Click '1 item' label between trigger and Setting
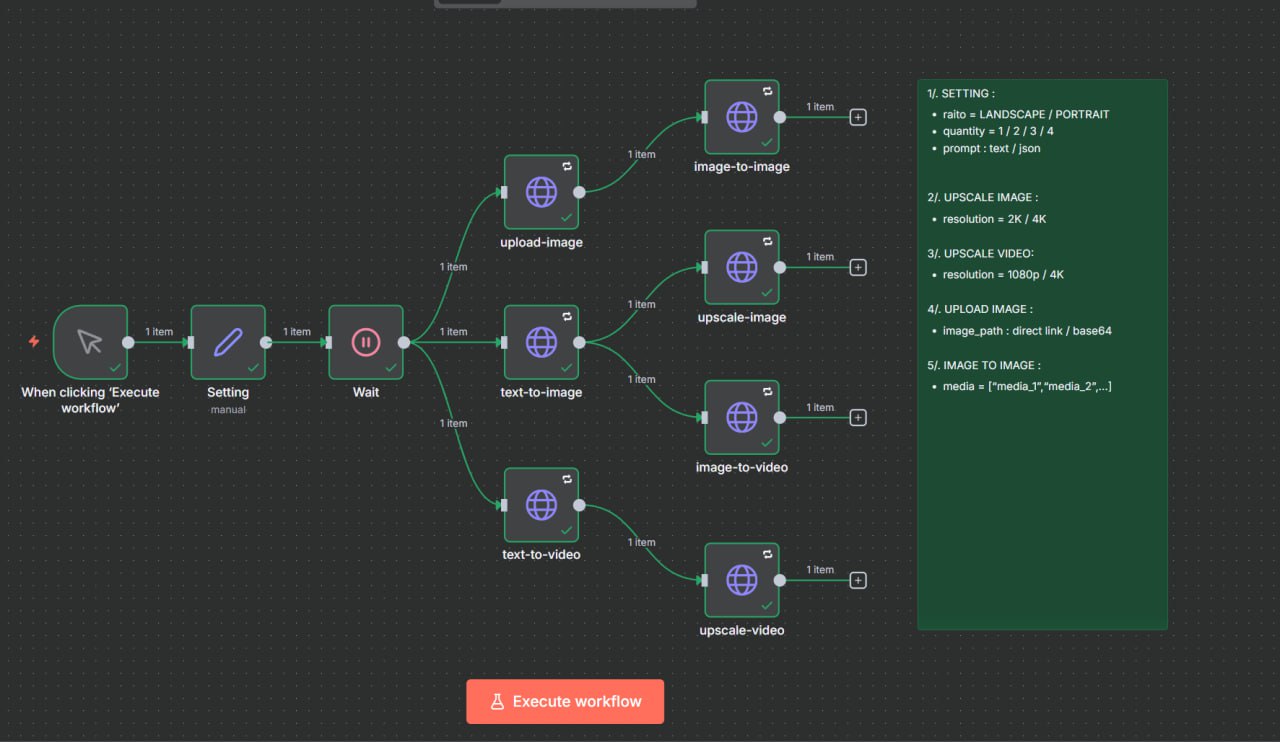 click(159, 332)
